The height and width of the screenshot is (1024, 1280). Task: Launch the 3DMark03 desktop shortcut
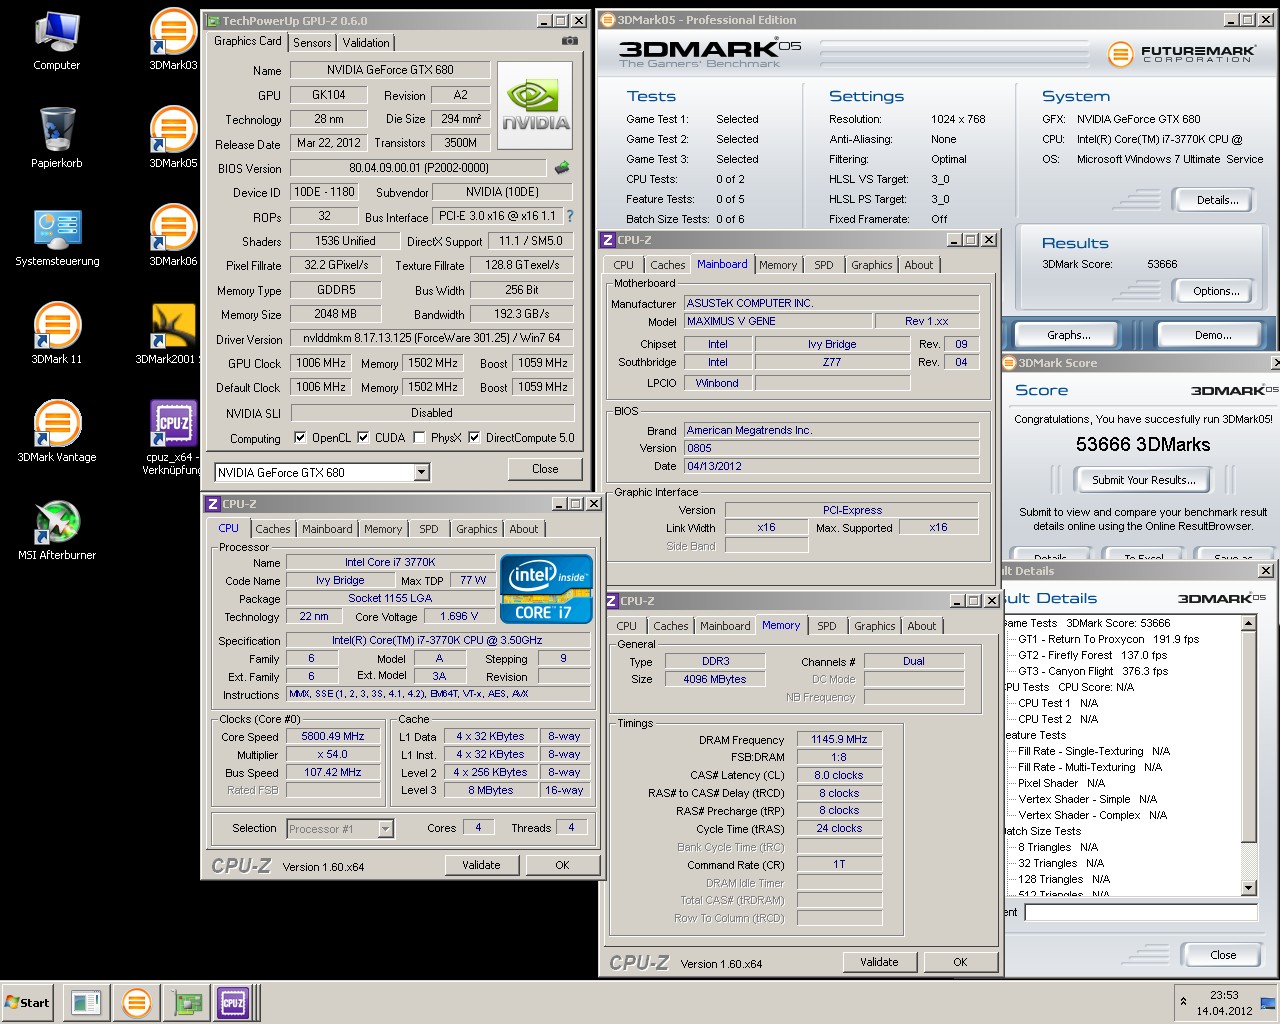pyautogui.click(x=173, y=40)
